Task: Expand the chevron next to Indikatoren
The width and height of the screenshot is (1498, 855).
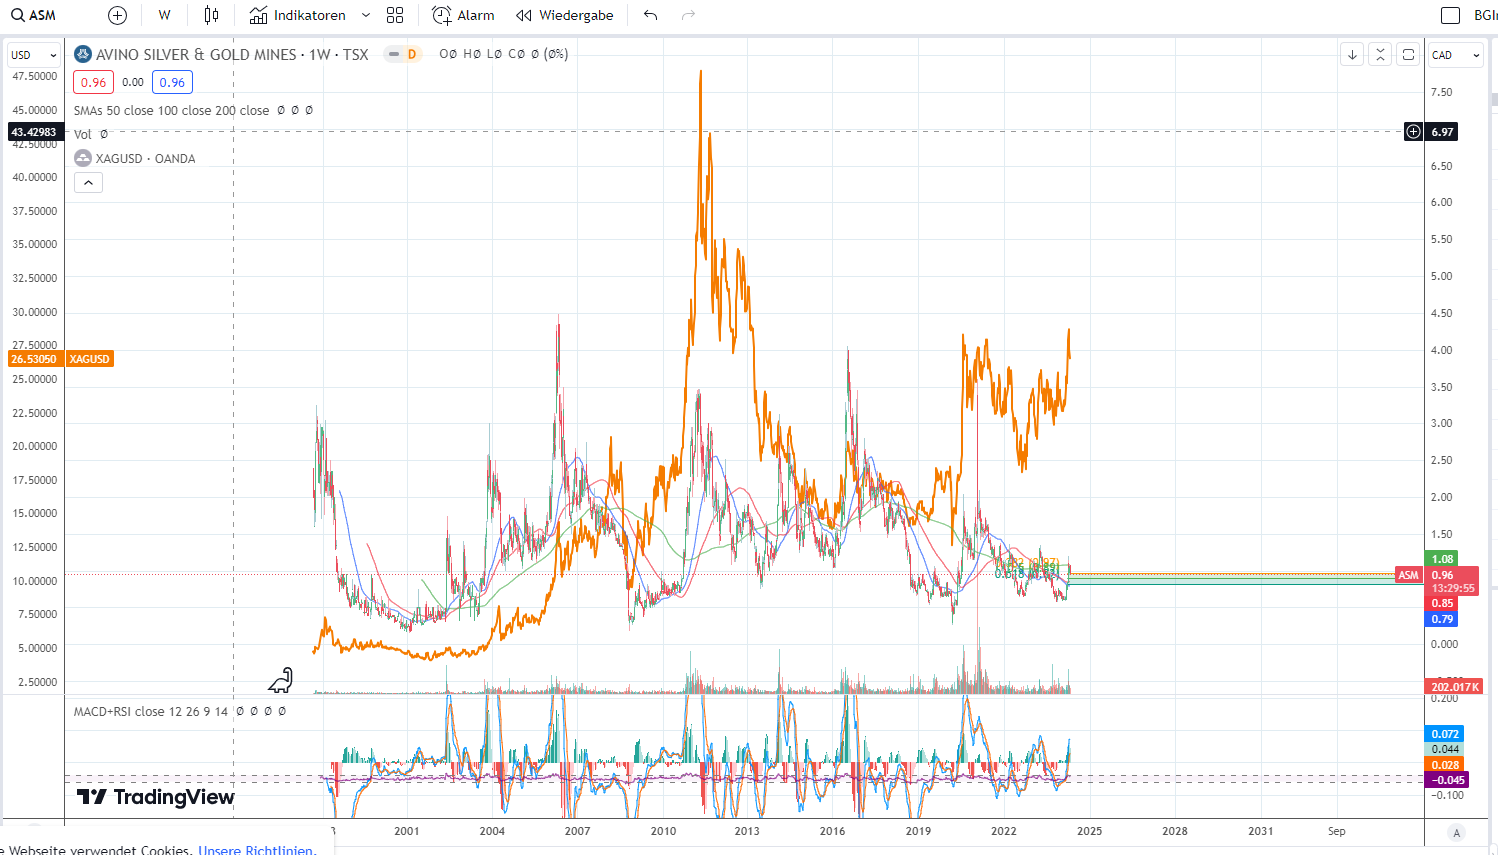Action: pyautogui.click(x=366, y=15)
